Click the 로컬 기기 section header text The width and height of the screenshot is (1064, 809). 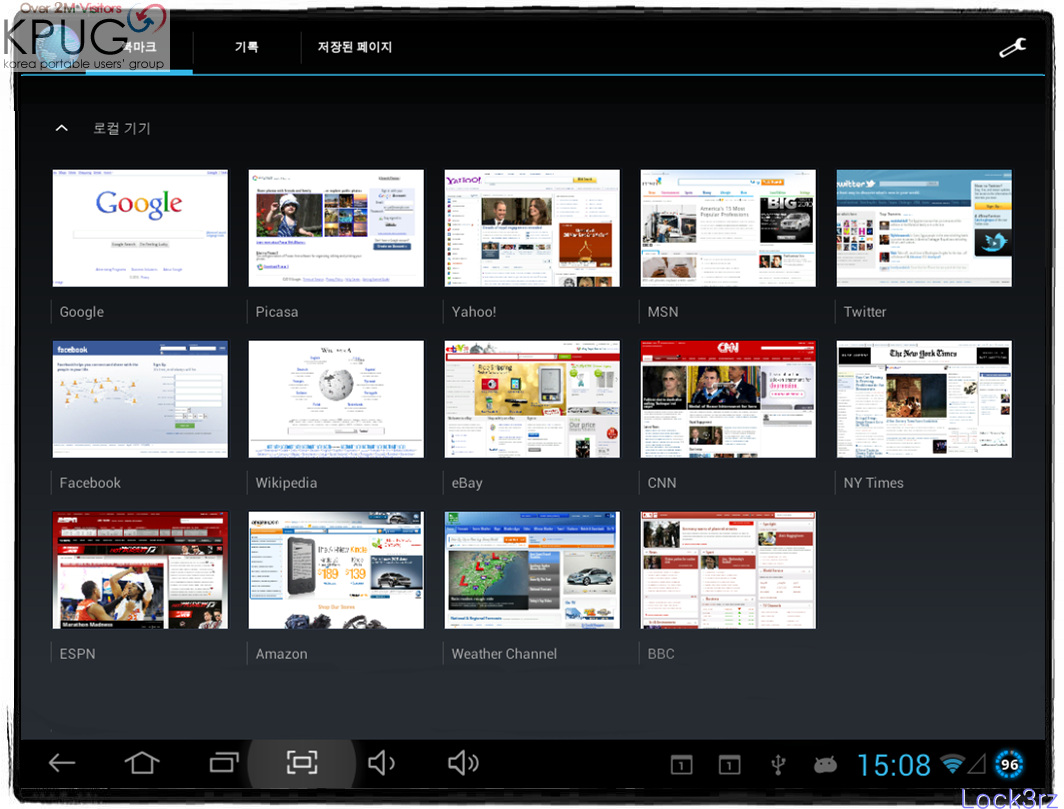click(x=122, y=128)
